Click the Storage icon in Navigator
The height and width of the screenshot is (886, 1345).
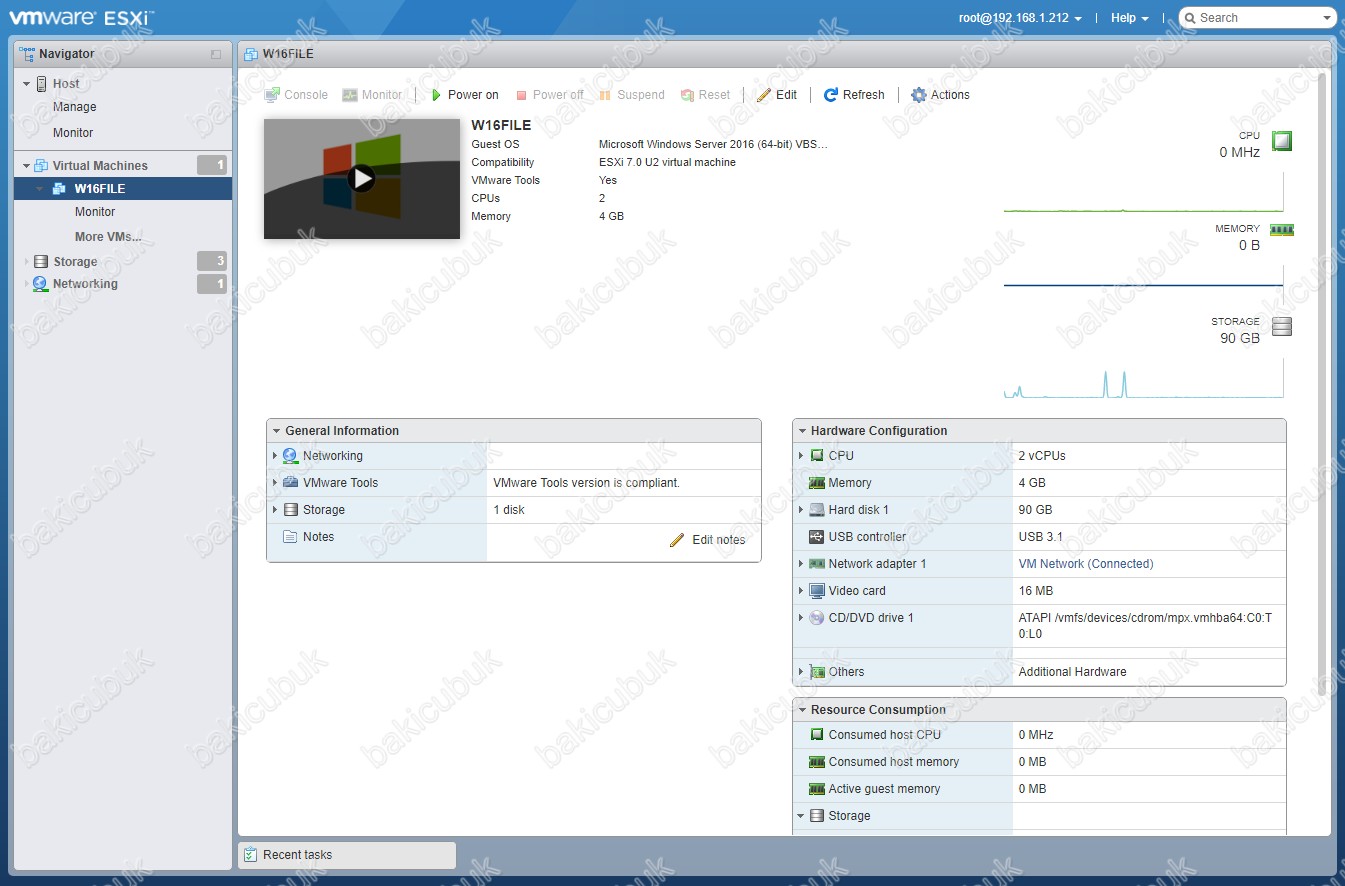(x=41, y=262)
